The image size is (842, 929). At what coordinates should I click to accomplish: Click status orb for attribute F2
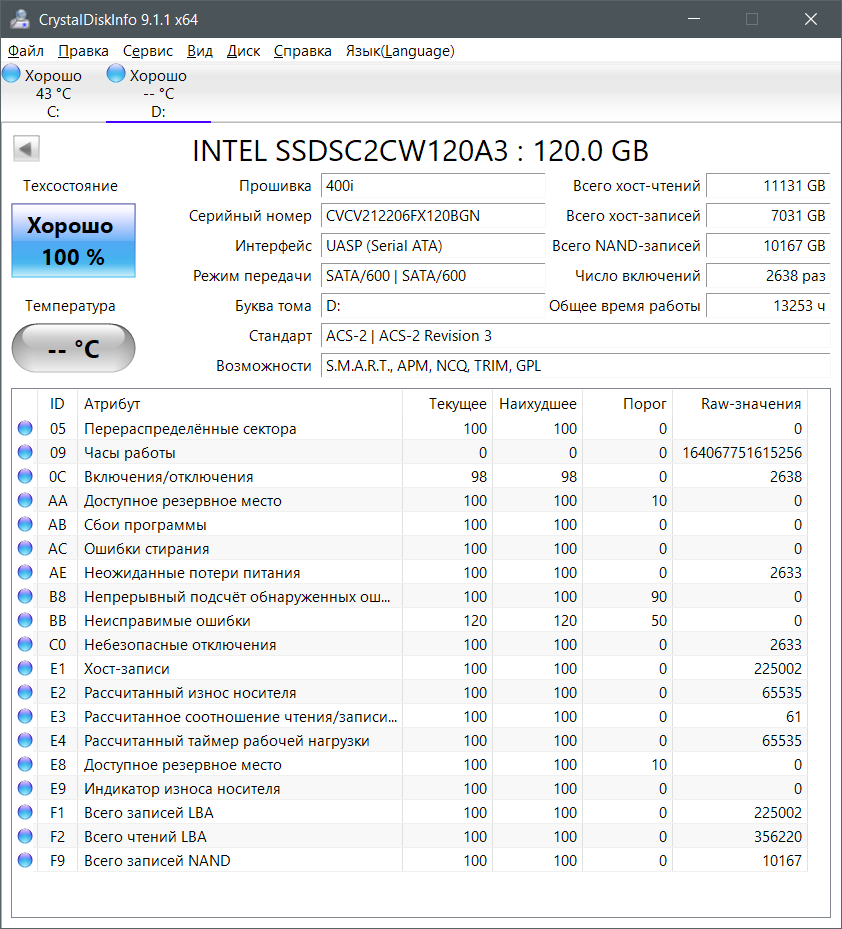click(25, 837)
